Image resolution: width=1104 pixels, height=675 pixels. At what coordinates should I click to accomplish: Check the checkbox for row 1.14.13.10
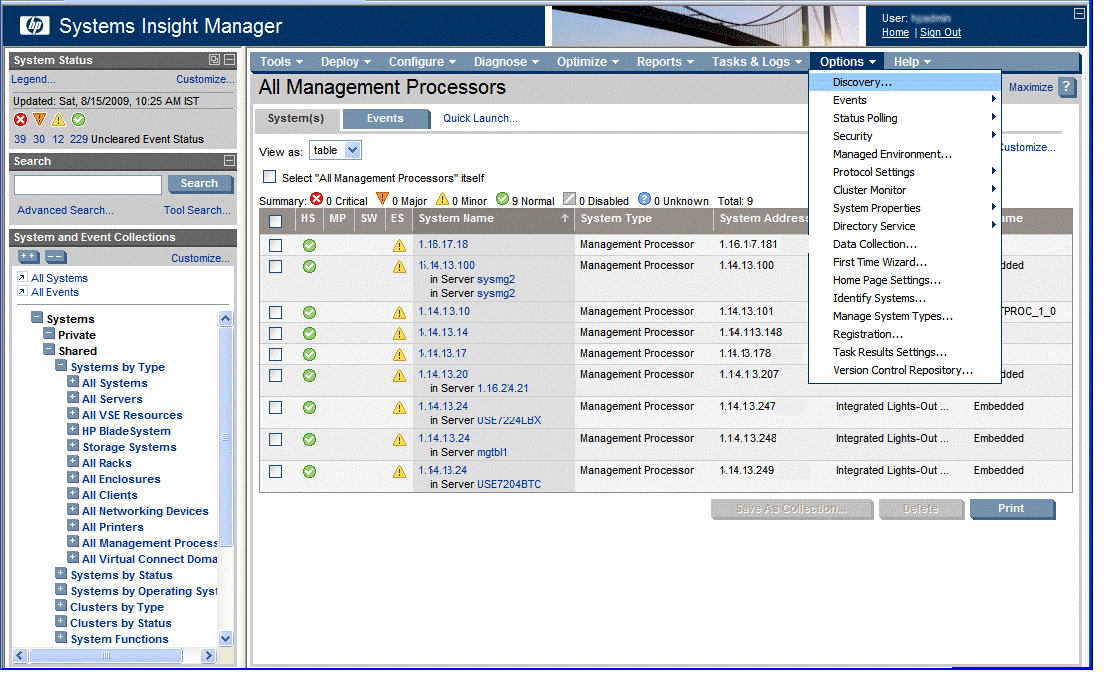pos(275,312)
